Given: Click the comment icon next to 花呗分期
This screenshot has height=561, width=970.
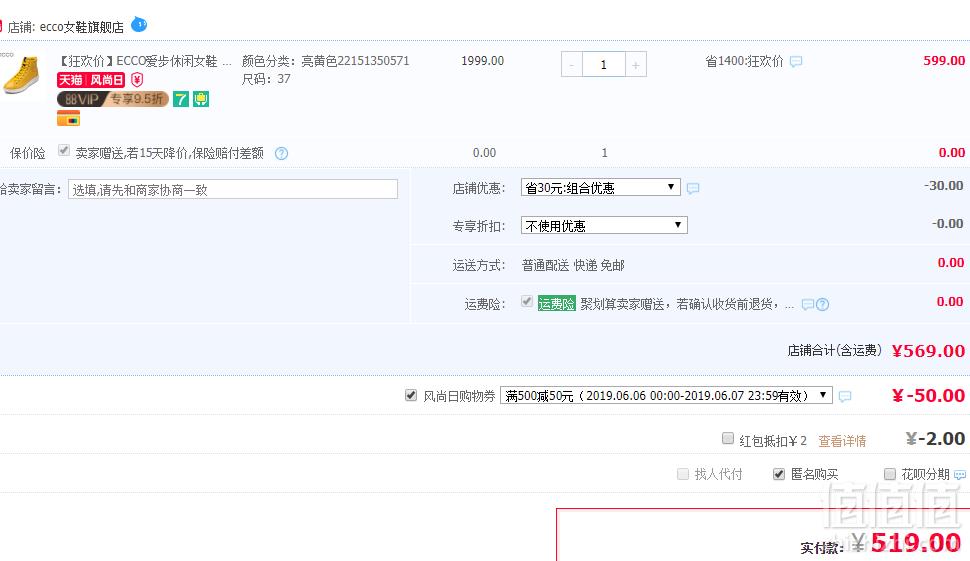Looking at the screenshot, I should tap(960, 474).
